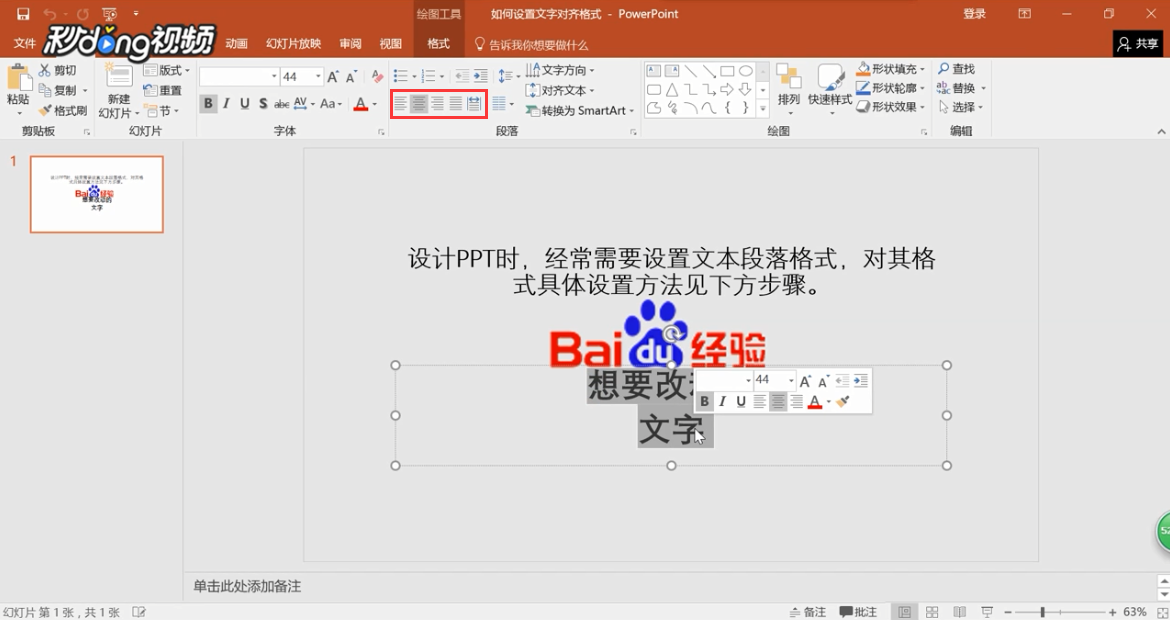Switch to Animations (动画) tab
1170x620 pixels.
[x=237, y=43]
